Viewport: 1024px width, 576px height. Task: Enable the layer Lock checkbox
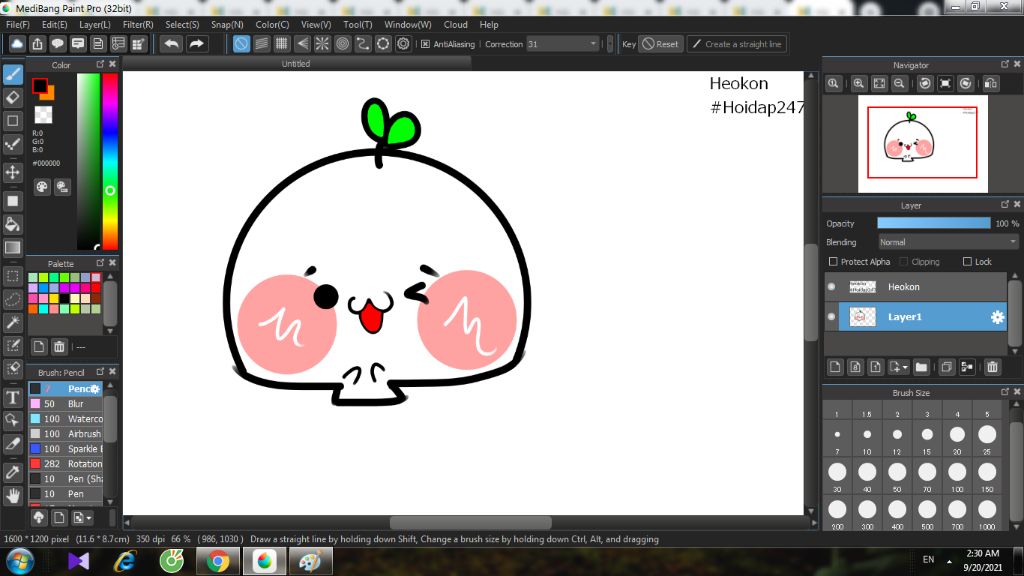click(x=967, y=261)
